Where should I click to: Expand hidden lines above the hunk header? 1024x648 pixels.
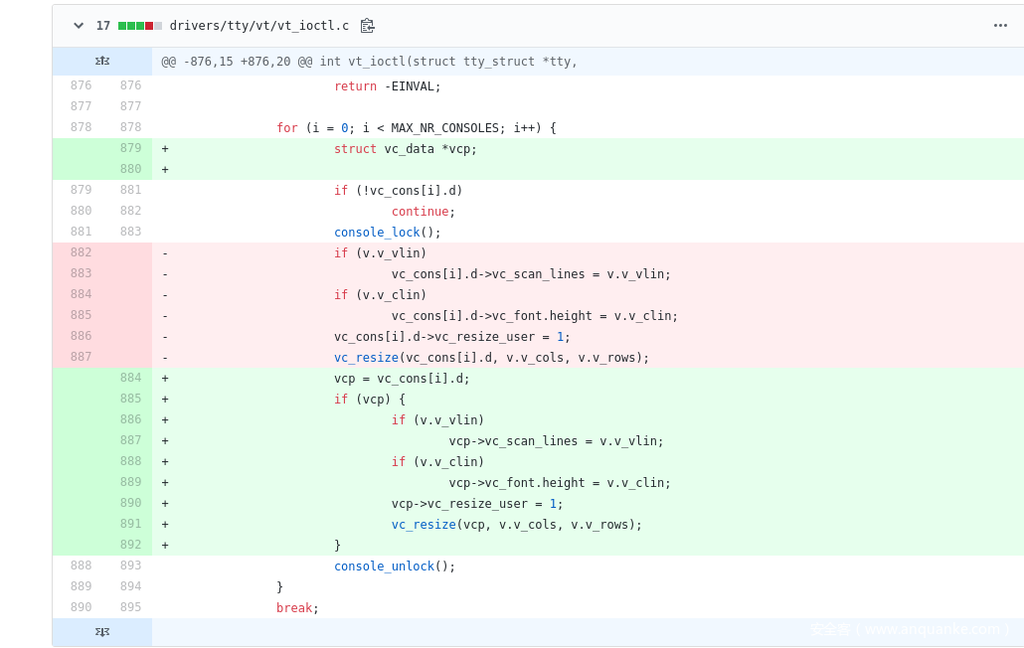pyautogui.click(x=102, y=62)
